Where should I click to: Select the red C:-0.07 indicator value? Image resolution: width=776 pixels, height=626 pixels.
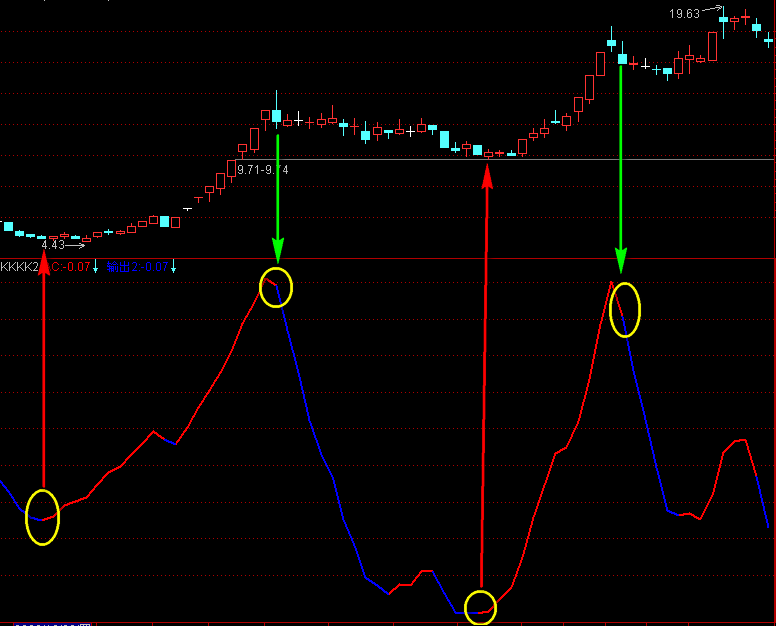(x=71, y=267)
